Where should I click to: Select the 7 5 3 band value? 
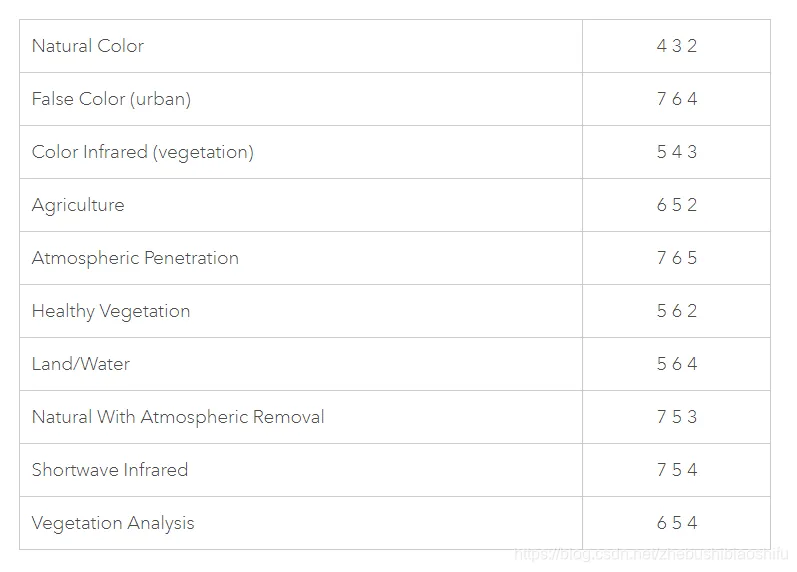click(677, 417)
